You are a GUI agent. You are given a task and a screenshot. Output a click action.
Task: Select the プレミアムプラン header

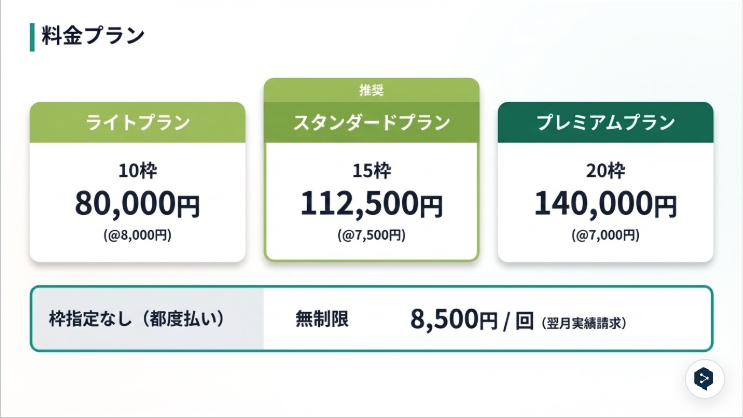(x=605, y=123)
